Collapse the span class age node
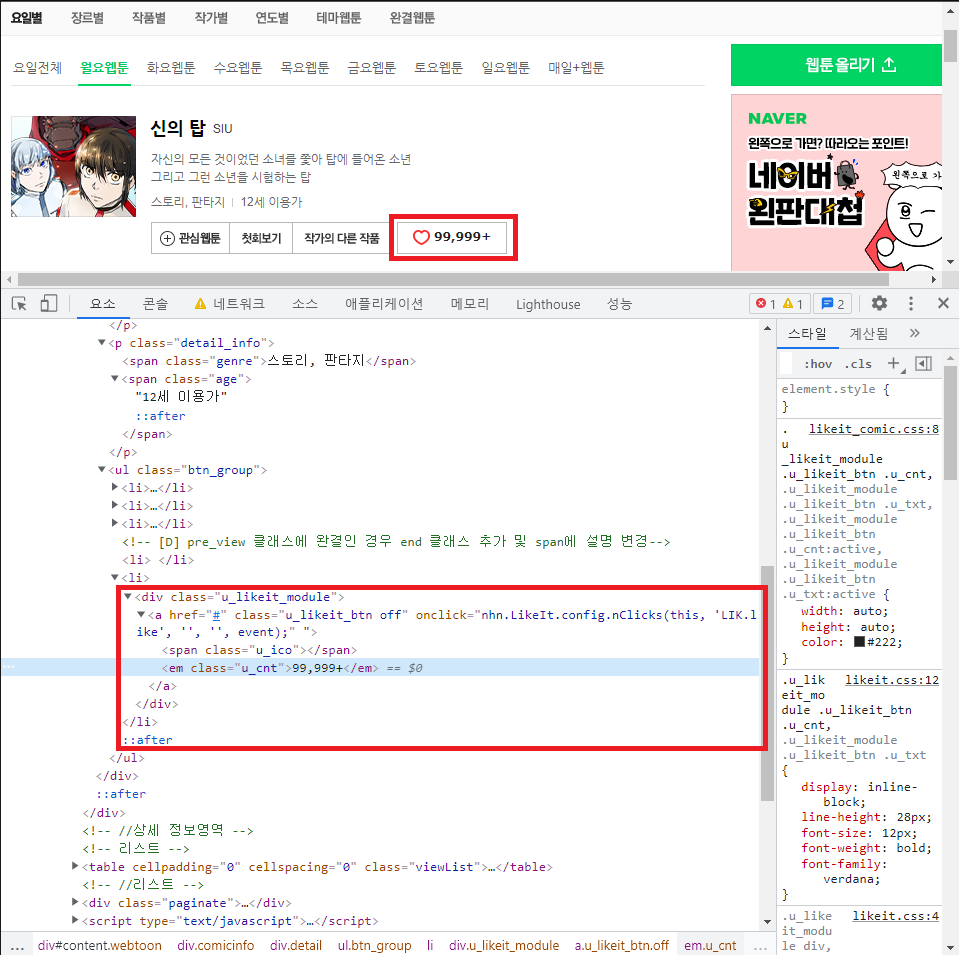The width and height of the screenshot is (959, 955). [114, 379]
